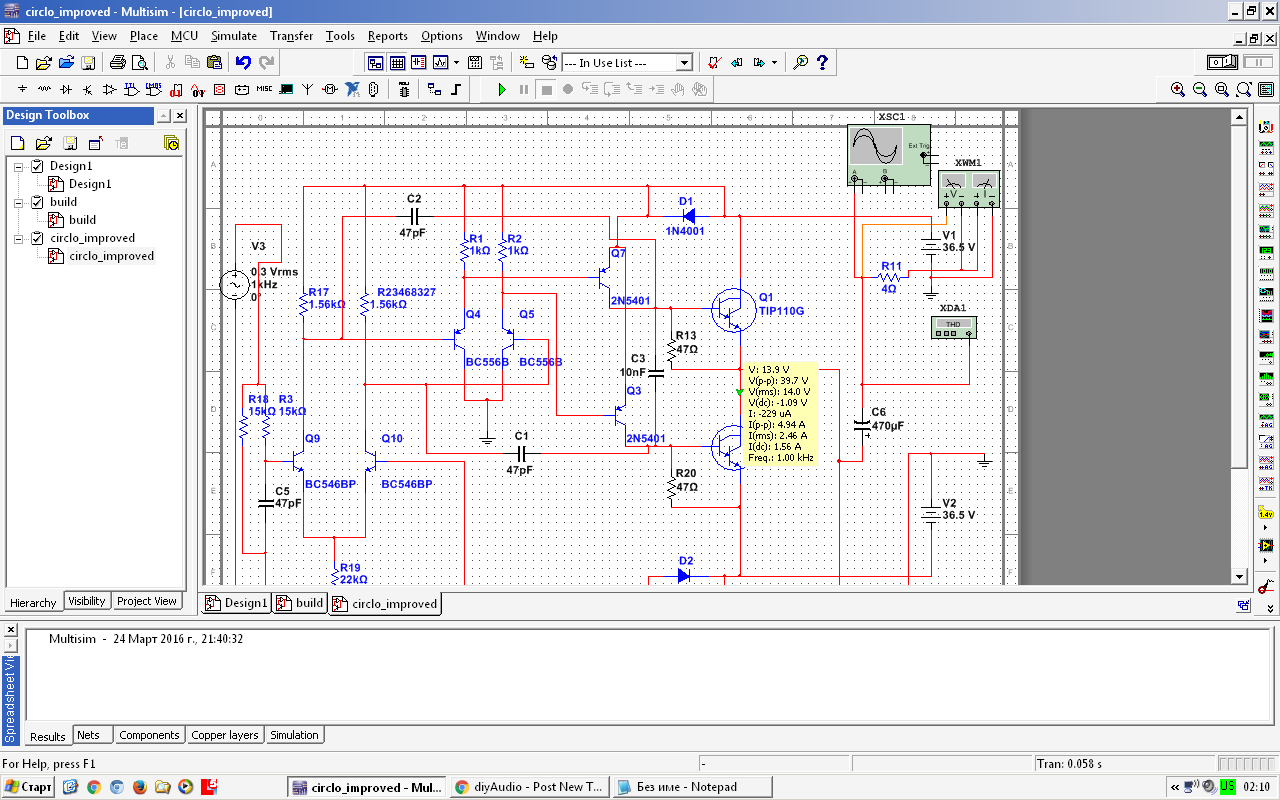Toggle the Spreadsheet view toolbar icon
Image resolution: width=1280 pixels, height=800 pixels.
pos(397,63)
